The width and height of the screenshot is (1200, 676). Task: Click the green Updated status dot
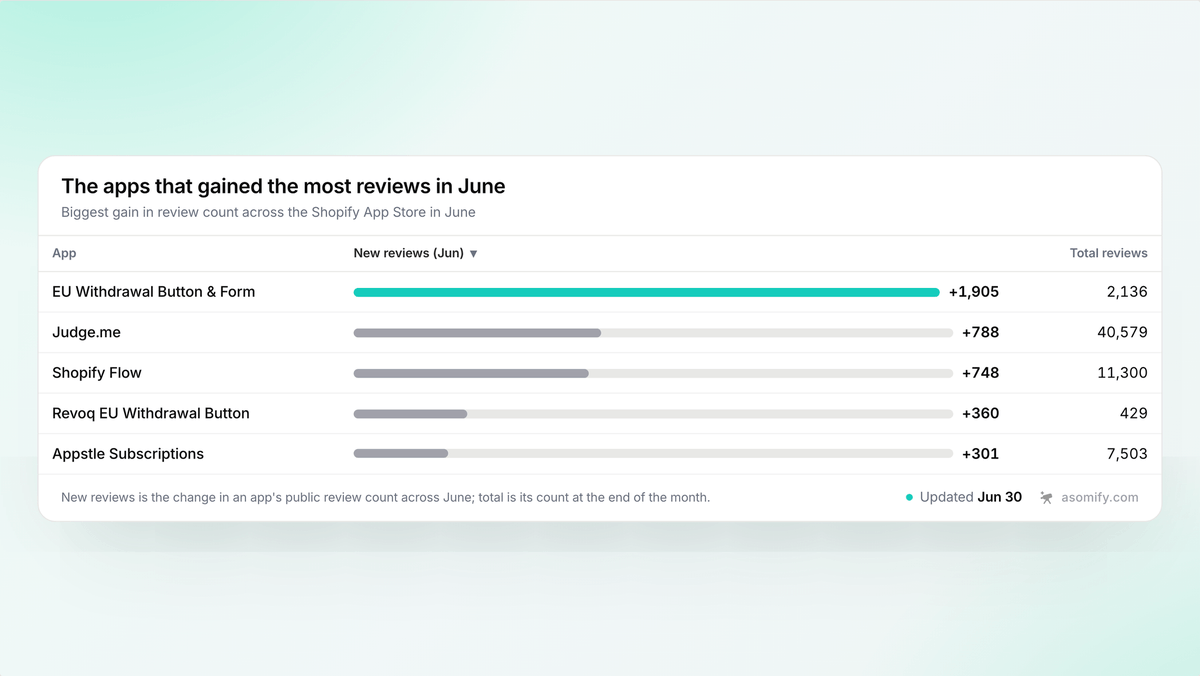[909, 497]
